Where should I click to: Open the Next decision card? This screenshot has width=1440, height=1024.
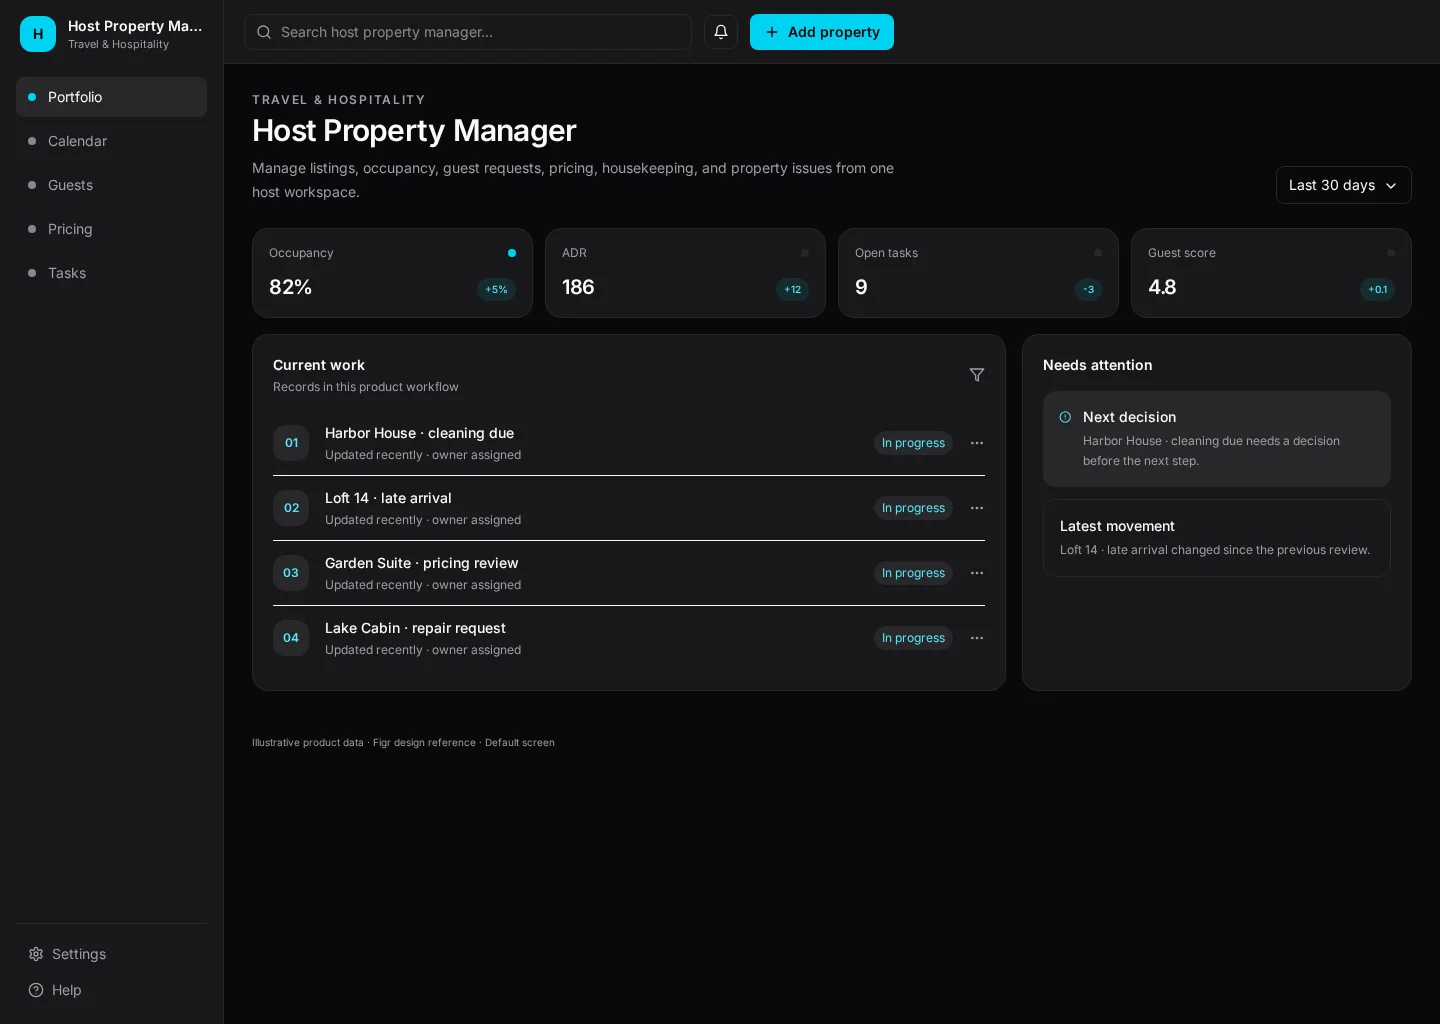pos(1217,439)
